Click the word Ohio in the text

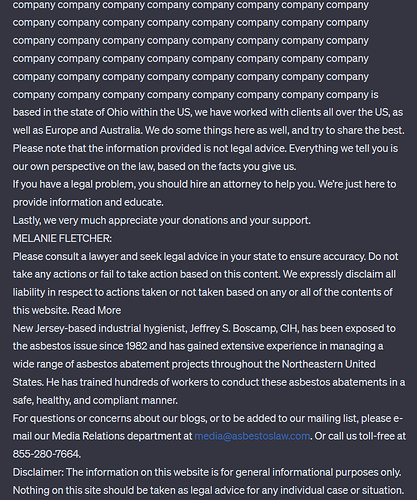coord(117,112)
